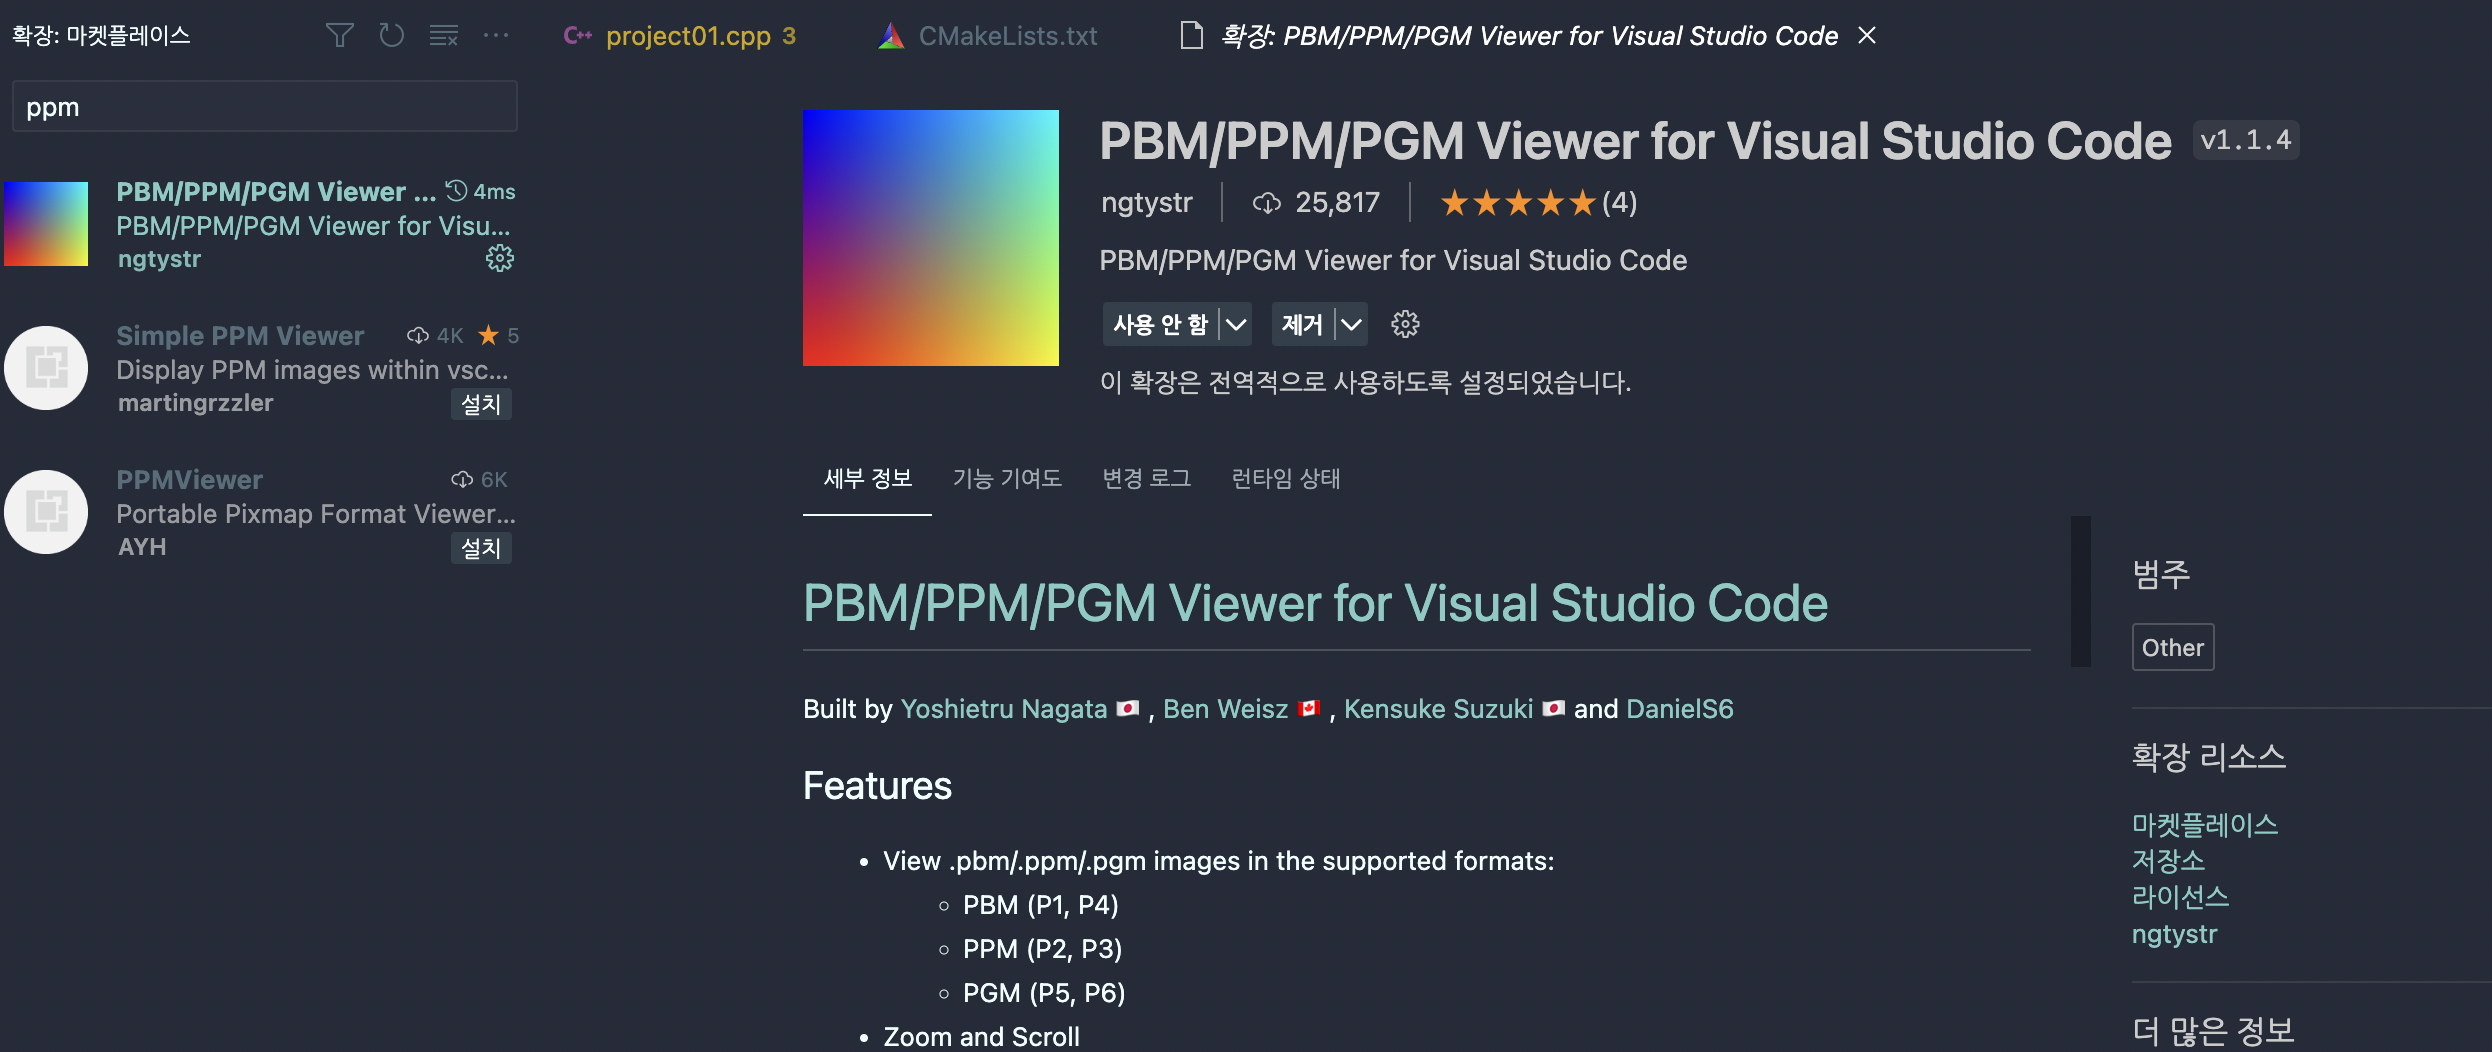
Task: Open gear settings for PBM/PPM/PGM Viewer list item
Action: [500, 259]
